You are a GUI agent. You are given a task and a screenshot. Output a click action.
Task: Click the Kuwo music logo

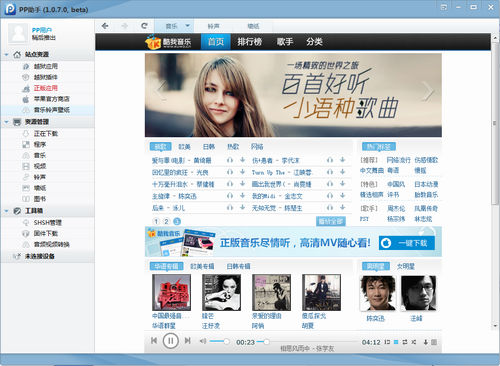(x=168, y=42)
